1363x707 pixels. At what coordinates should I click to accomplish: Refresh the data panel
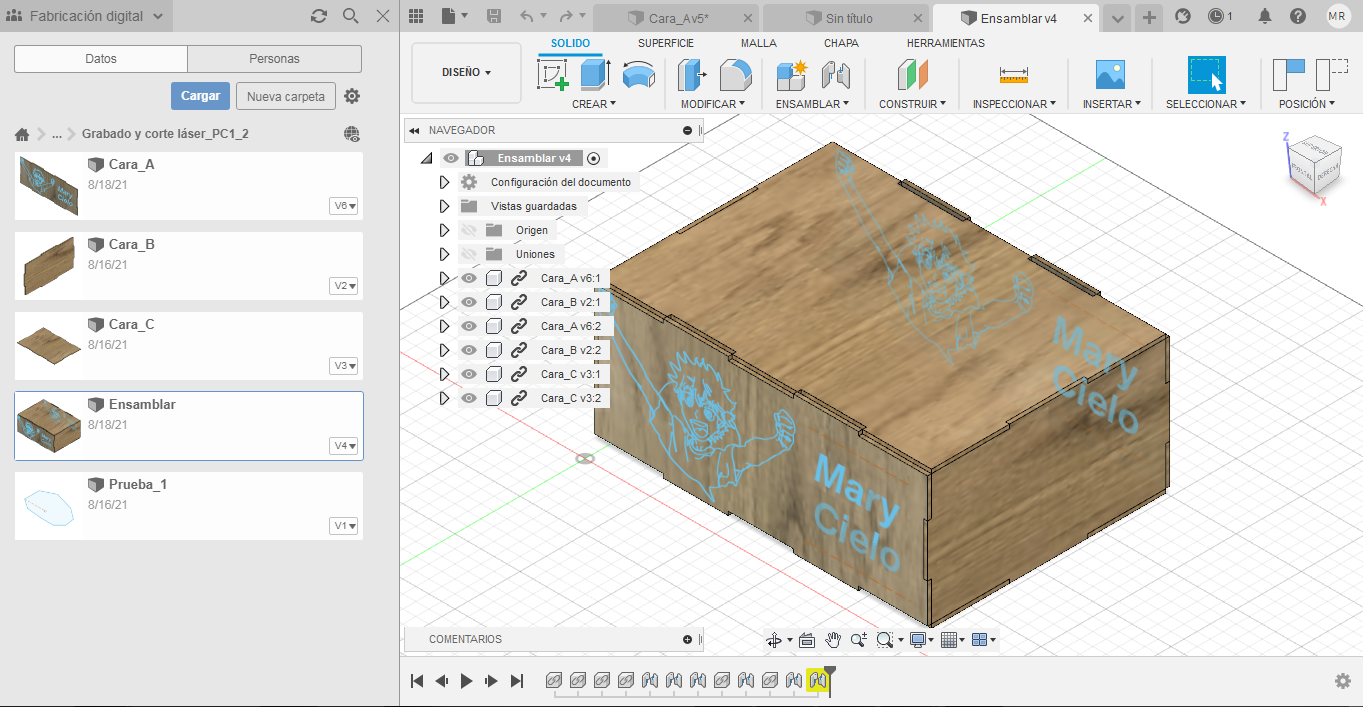(319, 16)
